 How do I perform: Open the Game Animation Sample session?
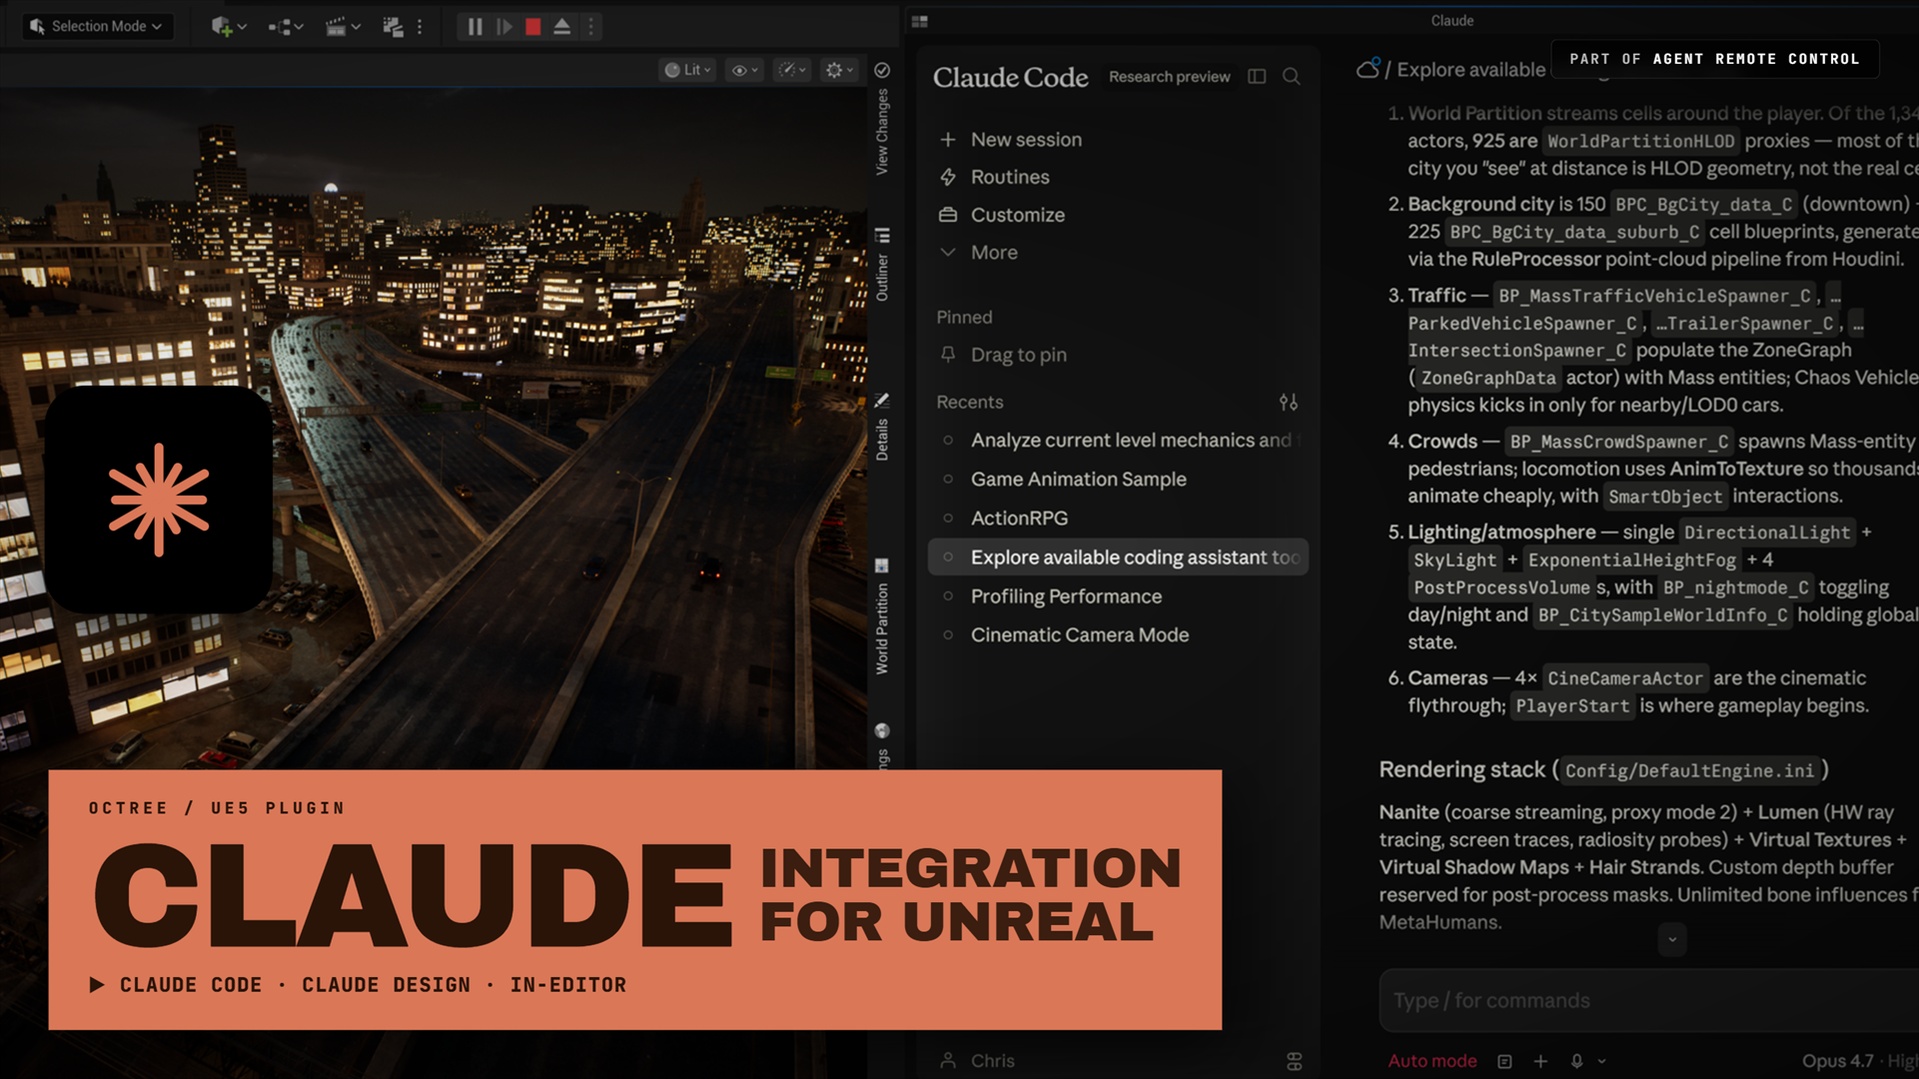1118,479
